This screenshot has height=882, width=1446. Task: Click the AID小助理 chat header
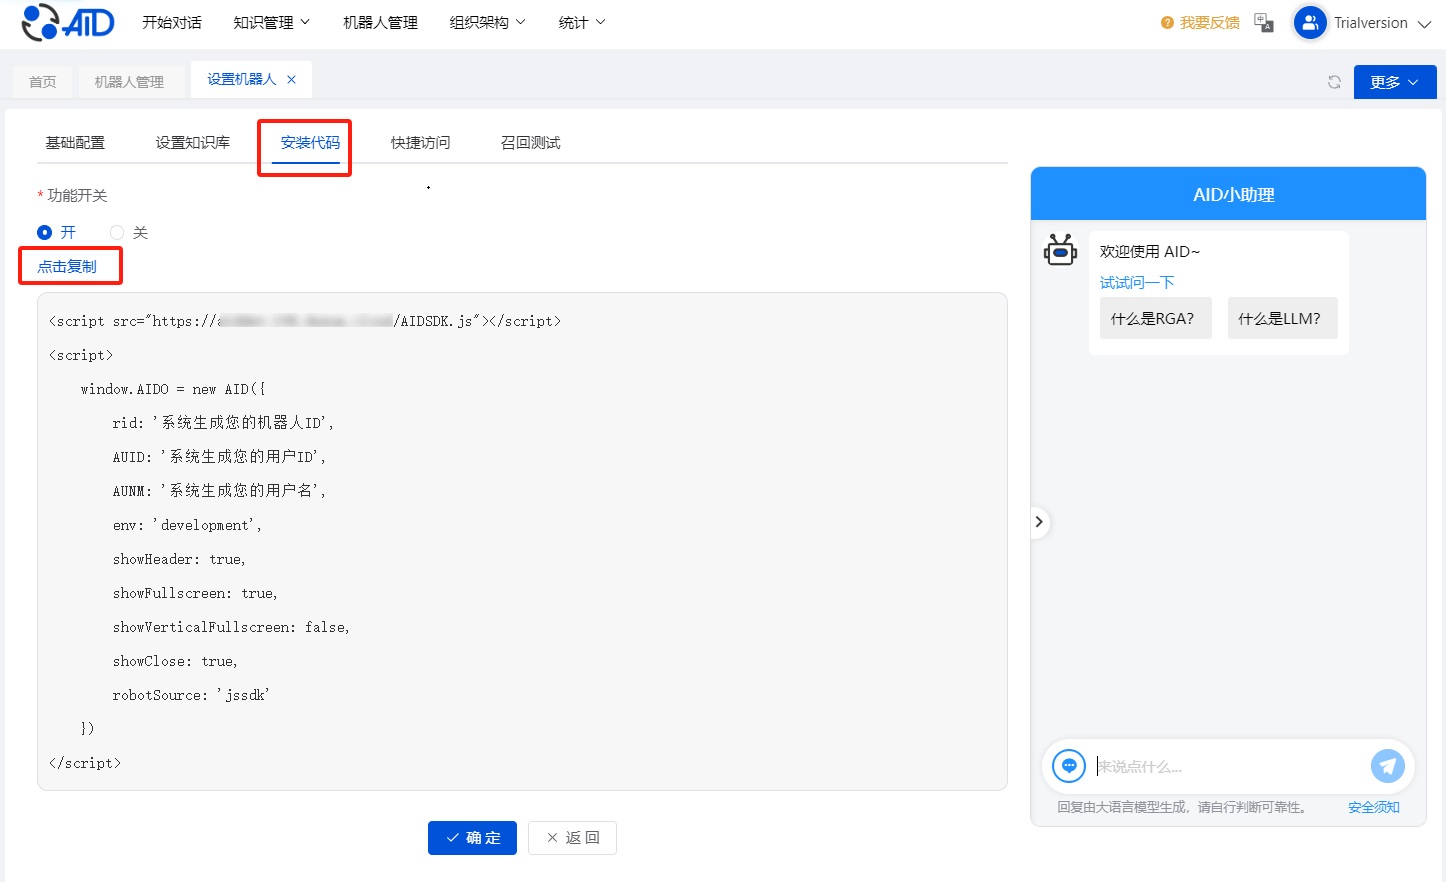tap(1228, 194)
